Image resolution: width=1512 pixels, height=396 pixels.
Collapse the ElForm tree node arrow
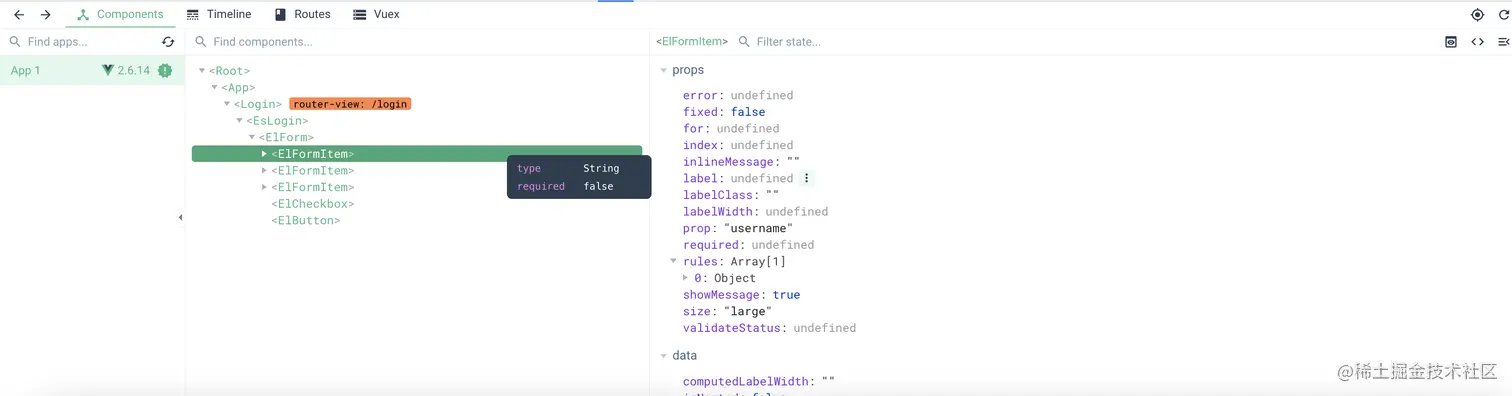pos(252,137)
